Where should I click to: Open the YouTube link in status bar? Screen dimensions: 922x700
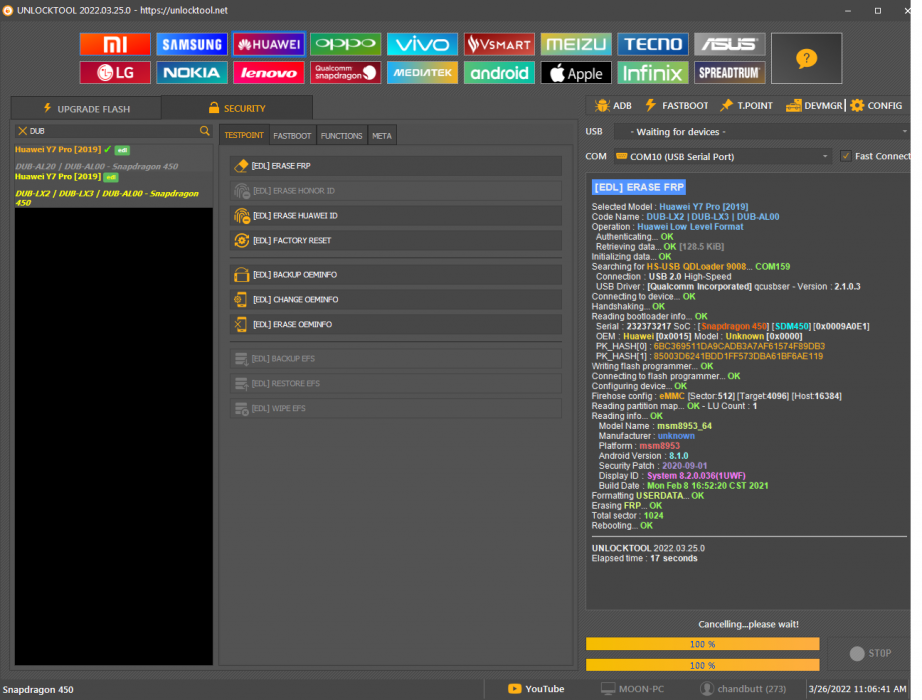click(x=536, y=689)
